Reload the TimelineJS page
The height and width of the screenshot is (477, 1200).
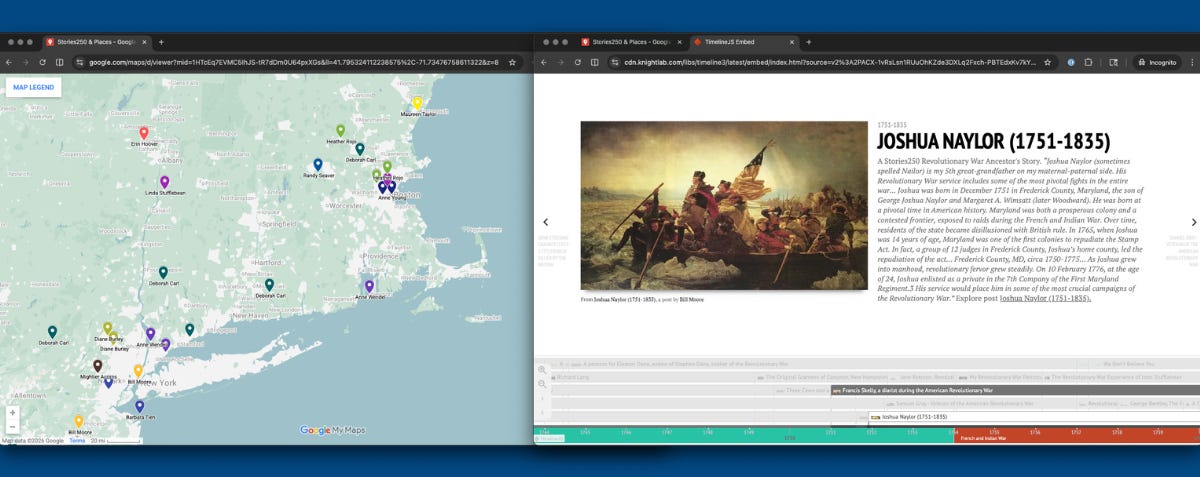tap(577, 62)
